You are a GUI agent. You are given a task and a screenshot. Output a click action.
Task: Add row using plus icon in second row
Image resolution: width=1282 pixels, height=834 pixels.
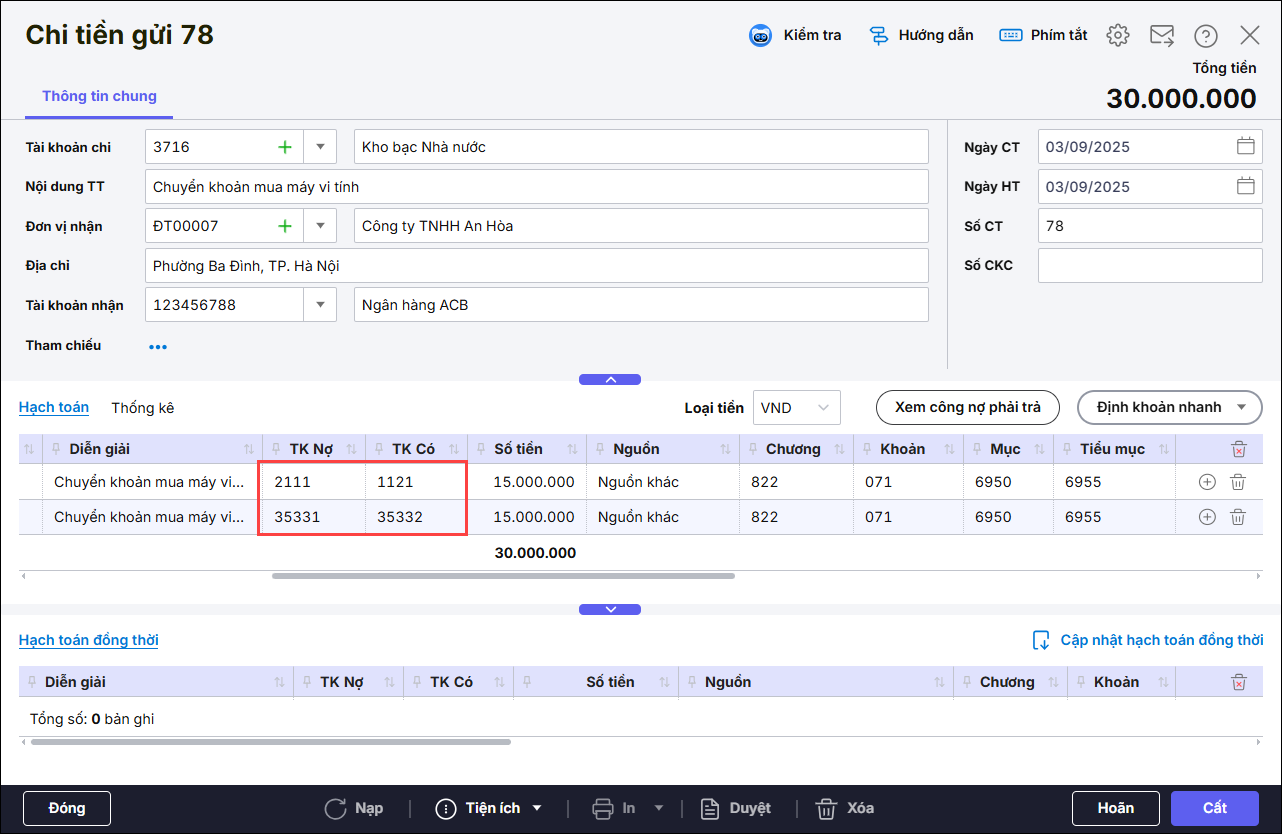pyautogui.click(x=1207, y=517)
